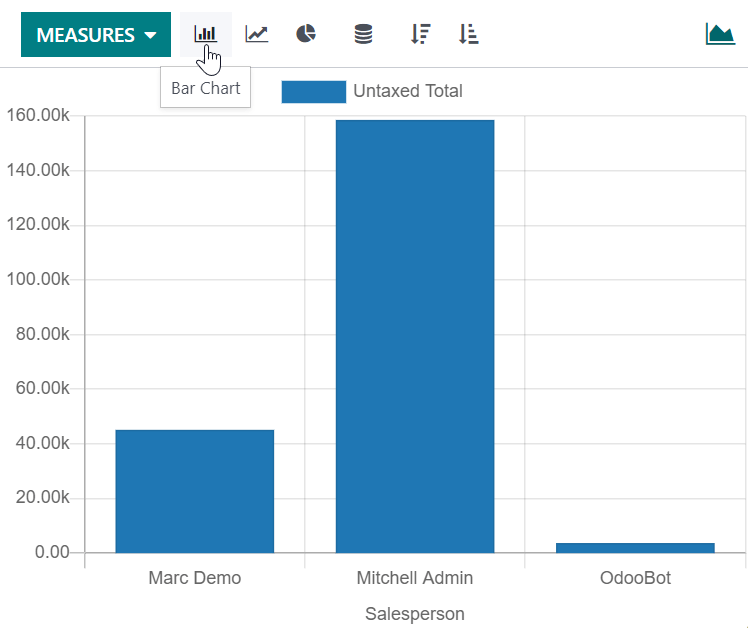Click the OdooBot axis label

click(635, 578)
